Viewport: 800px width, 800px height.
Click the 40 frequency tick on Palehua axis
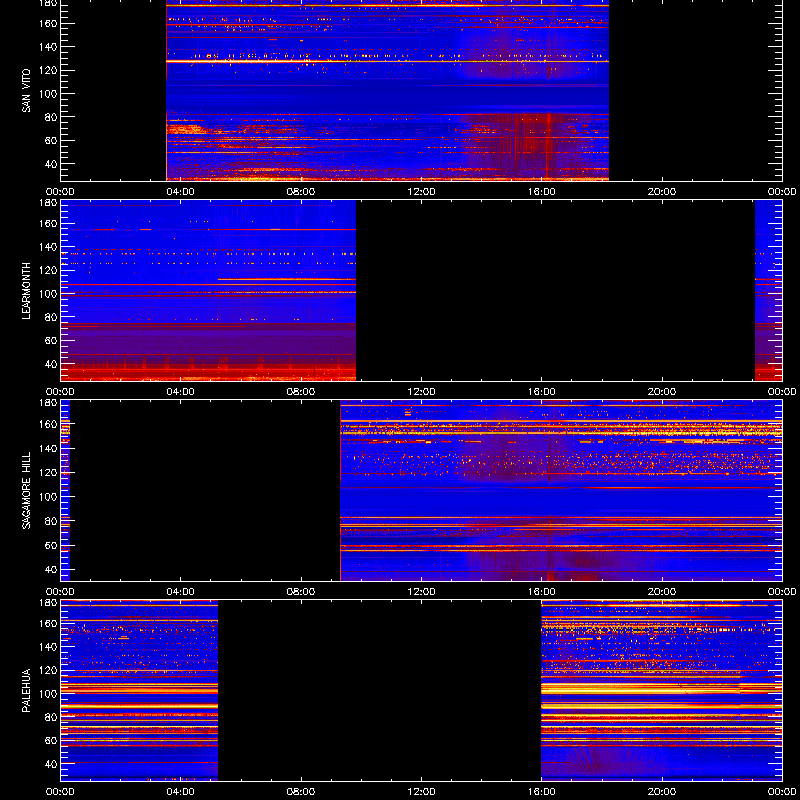[52, 764]
